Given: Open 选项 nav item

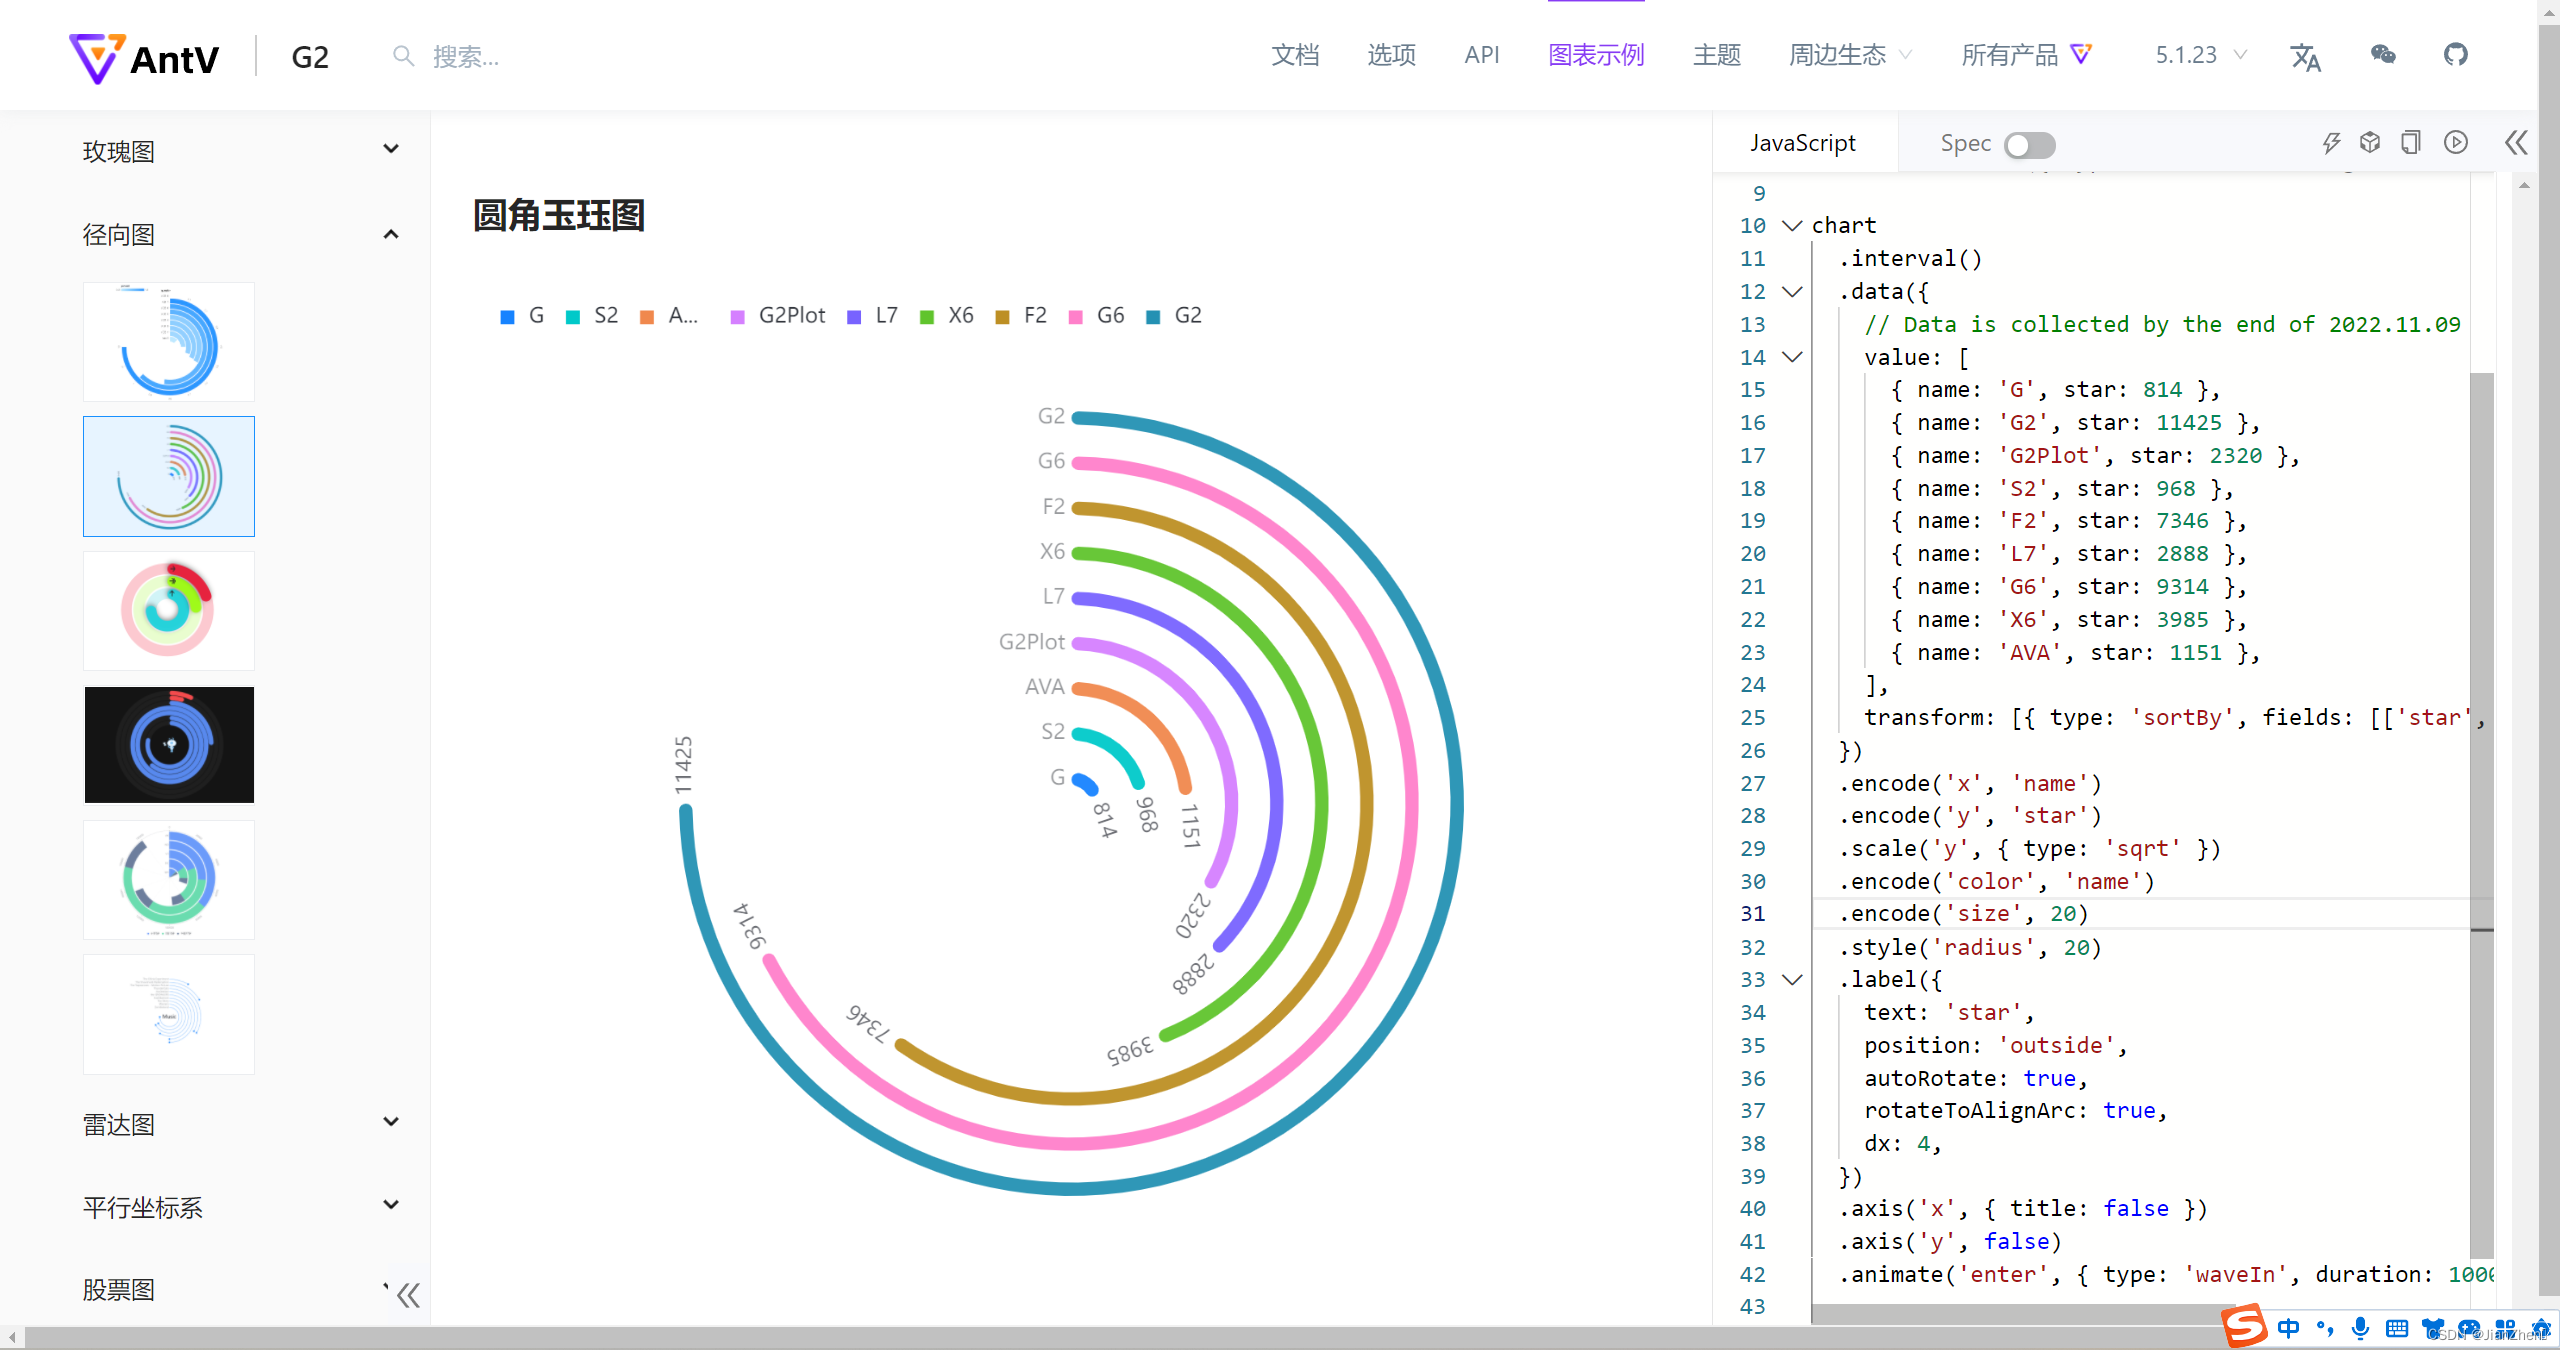Looking at the screenshot, I should point(1391,55).
